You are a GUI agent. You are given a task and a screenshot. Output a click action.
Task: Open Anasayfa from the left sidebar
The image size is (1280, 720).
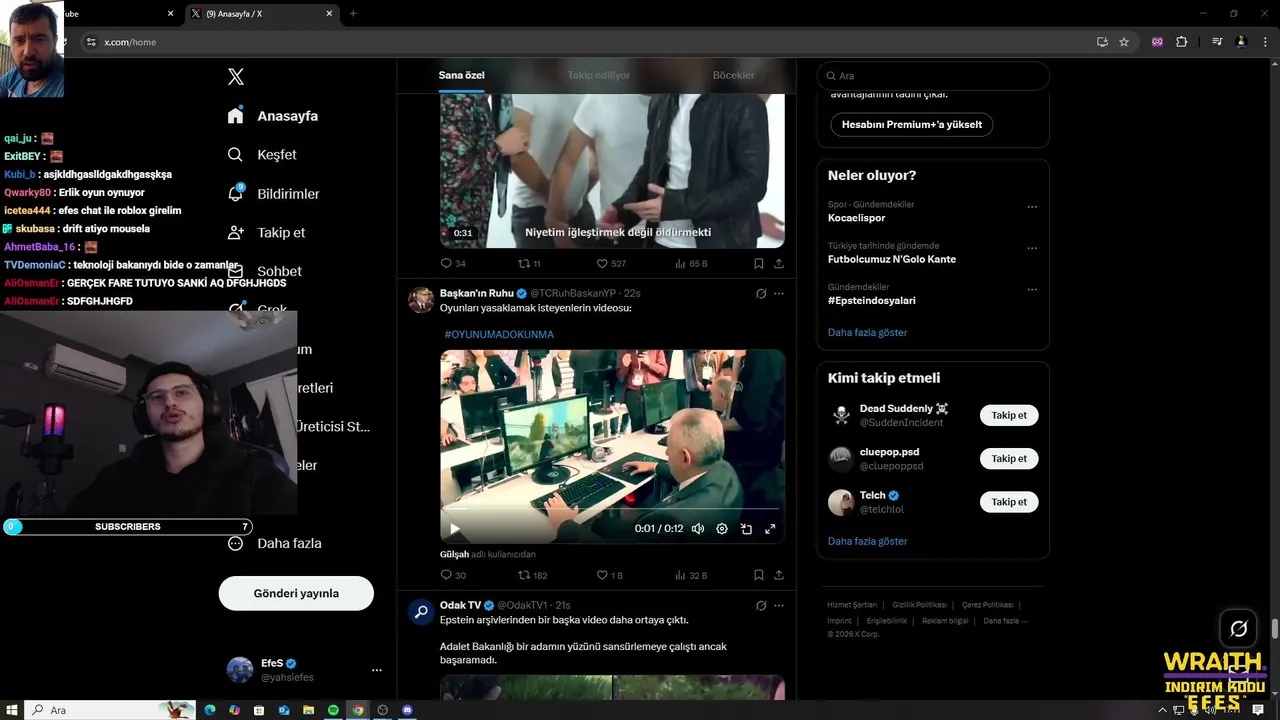pyautogui.click(x=272, y=116)
